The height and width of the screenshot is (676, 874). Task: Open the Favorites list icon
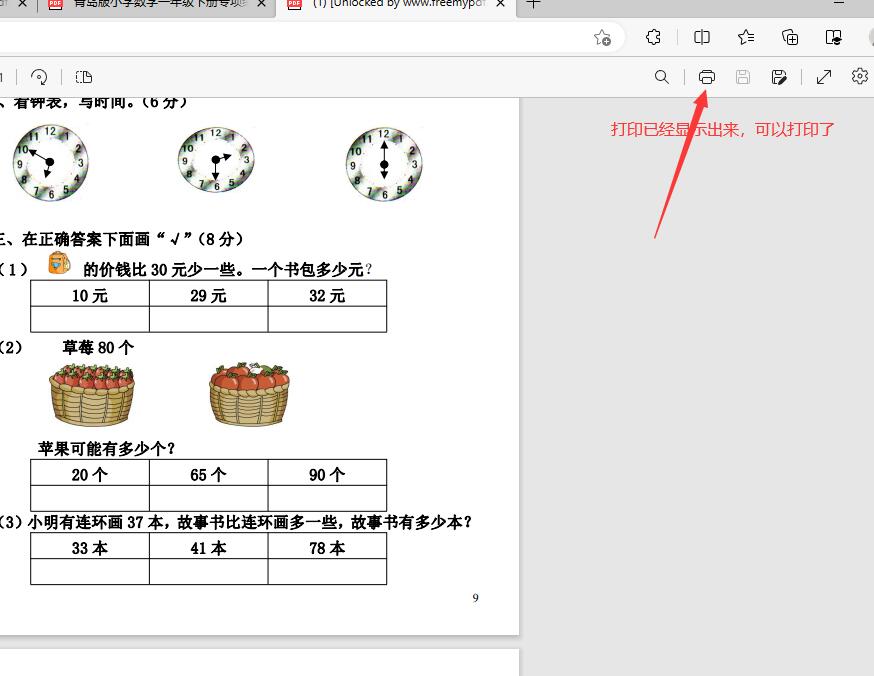[746, 37]
